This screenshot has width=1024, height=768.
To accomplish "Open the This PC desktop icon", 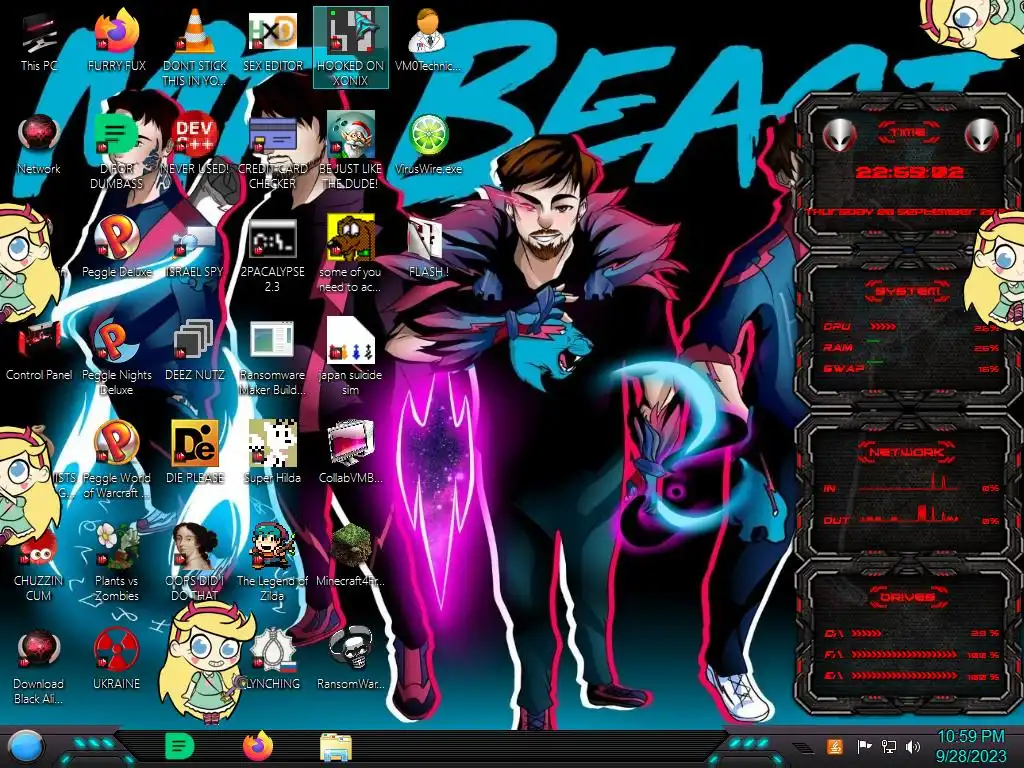I will [39, 40].
